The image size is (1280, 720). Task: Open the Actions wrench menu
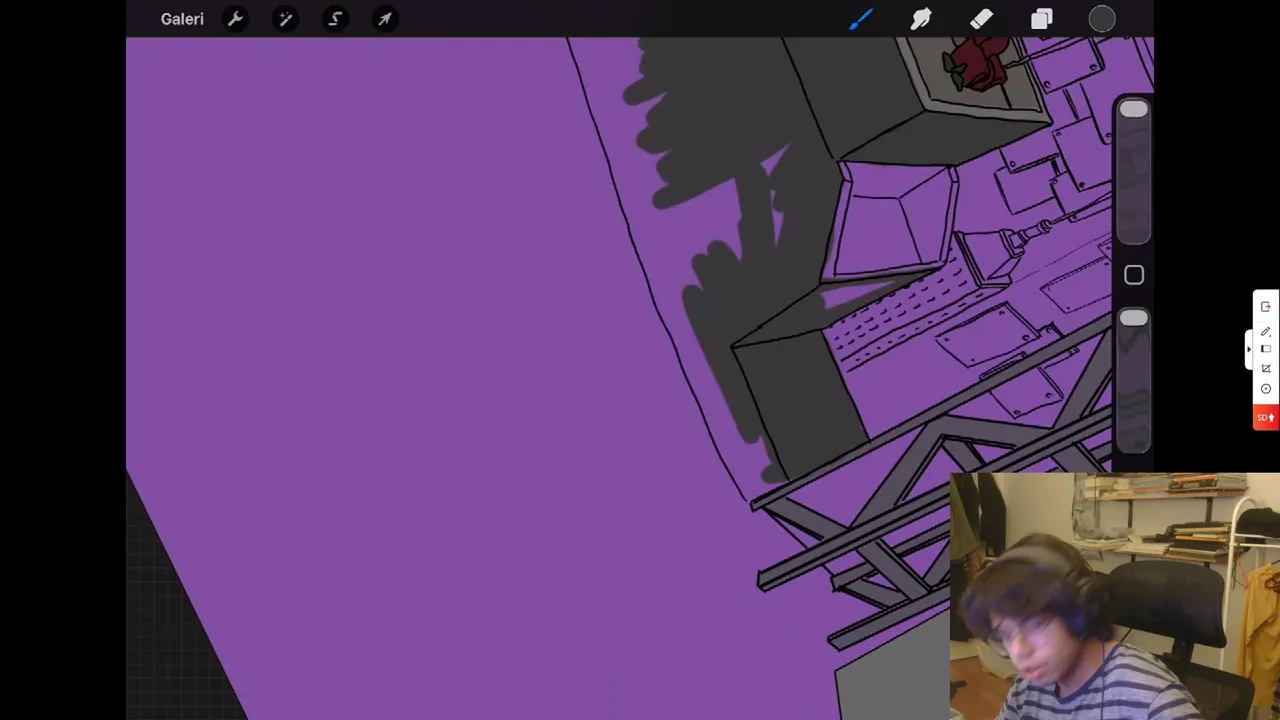tap(235, 19)
